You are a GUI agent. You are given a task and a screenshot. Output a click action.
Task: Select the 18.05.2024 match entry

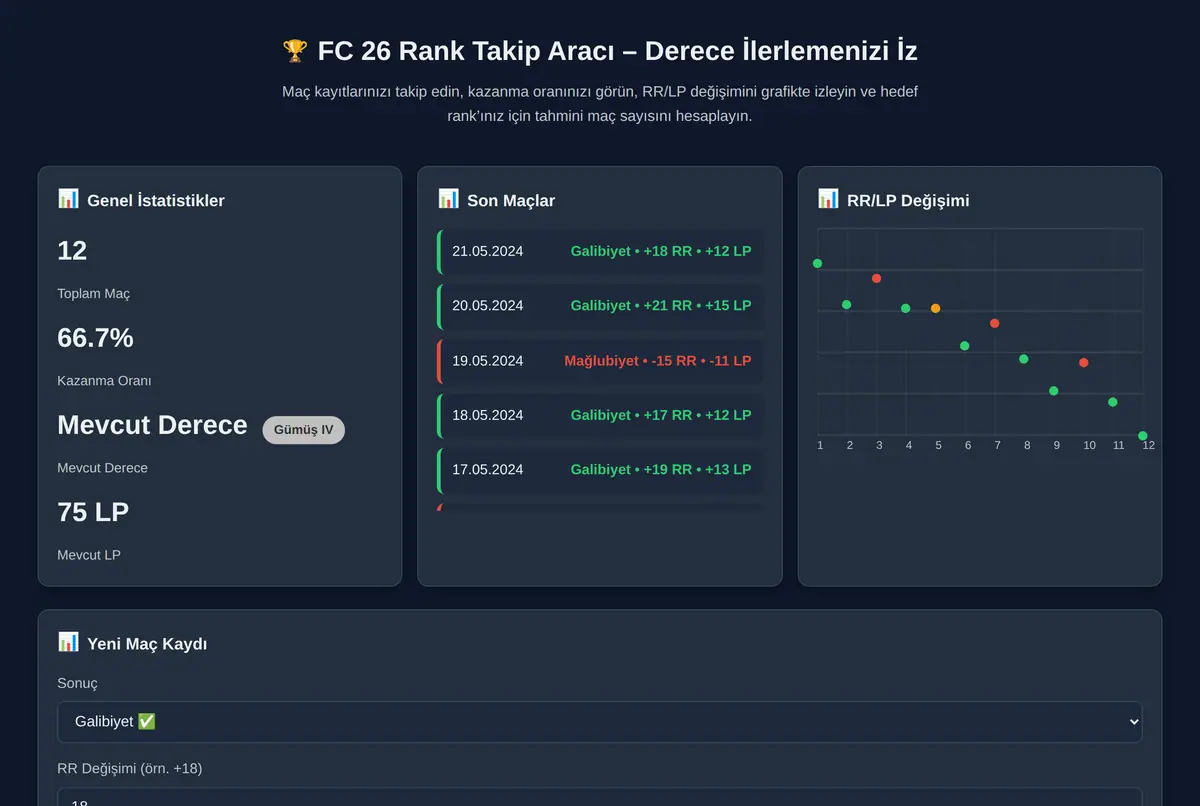(600, 416)
